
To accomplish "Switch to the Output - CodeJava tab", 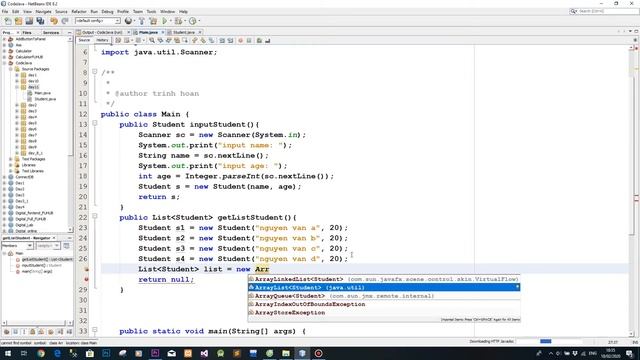I will click(x=102, y=32).
